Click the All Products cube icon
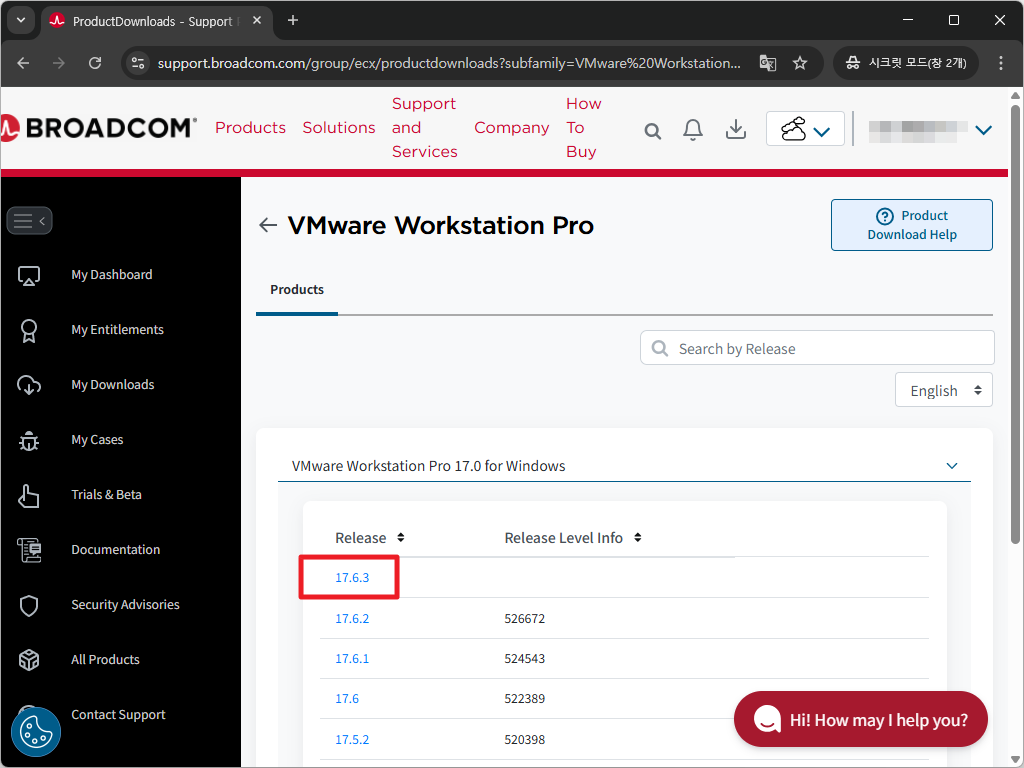The image size is (1024, 768). coord(29,660)
